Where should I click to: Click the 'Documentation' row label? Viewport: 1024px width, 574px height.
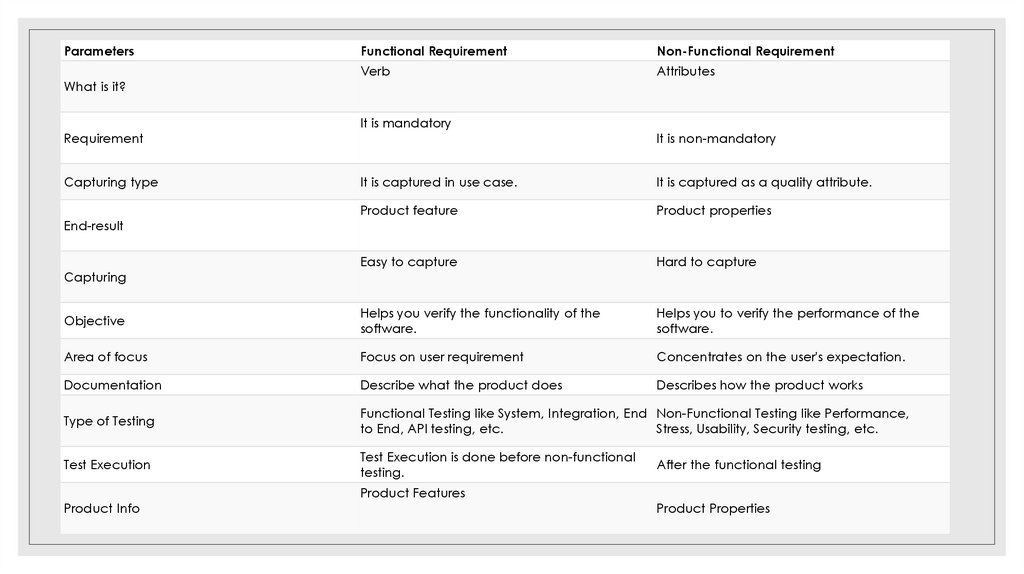click(x=112, y=385)
